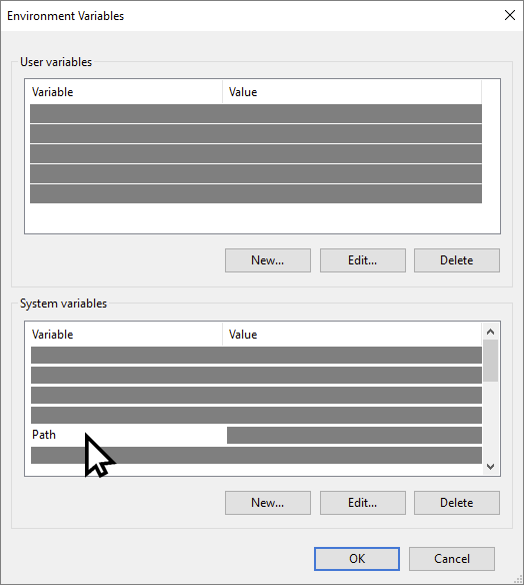The image size is (524, 585).
Task: Click the system variables scrollbar thumb
Action: (x=490, y=360)
